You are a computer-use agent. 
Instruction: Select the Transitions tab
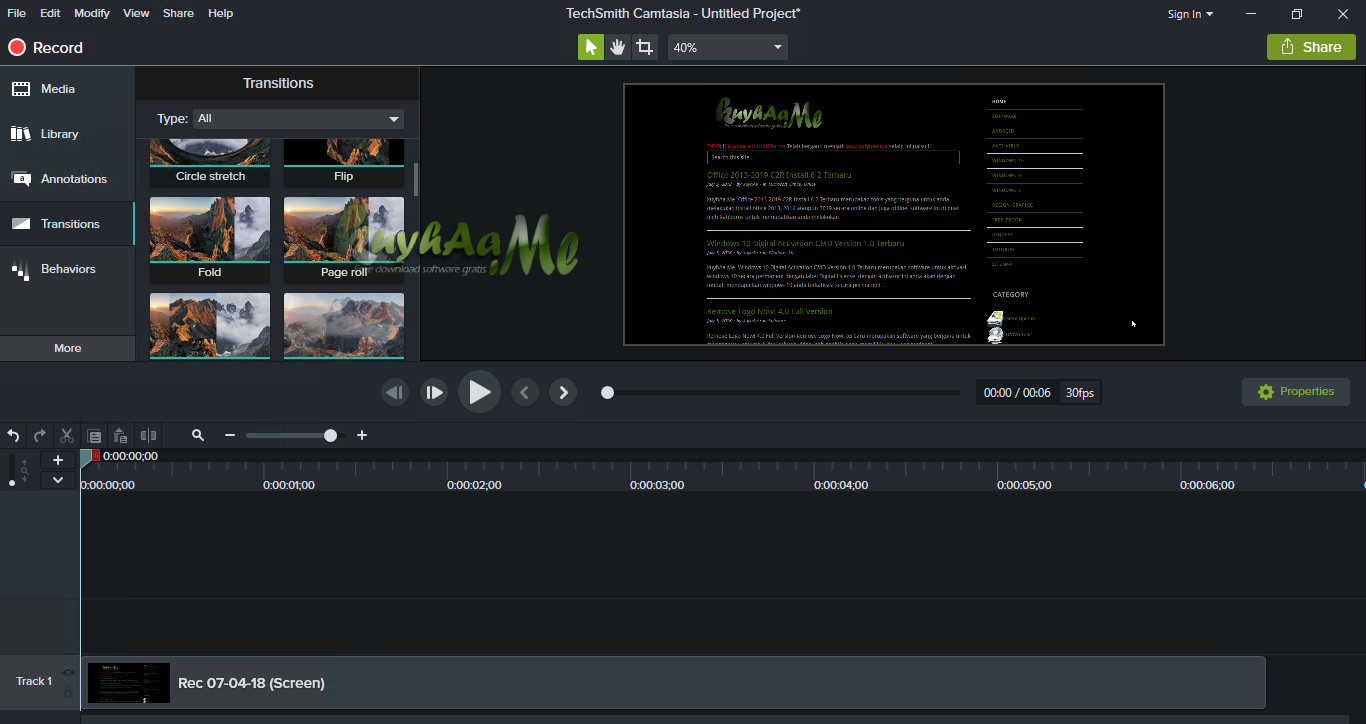click(x=67, y=224)
